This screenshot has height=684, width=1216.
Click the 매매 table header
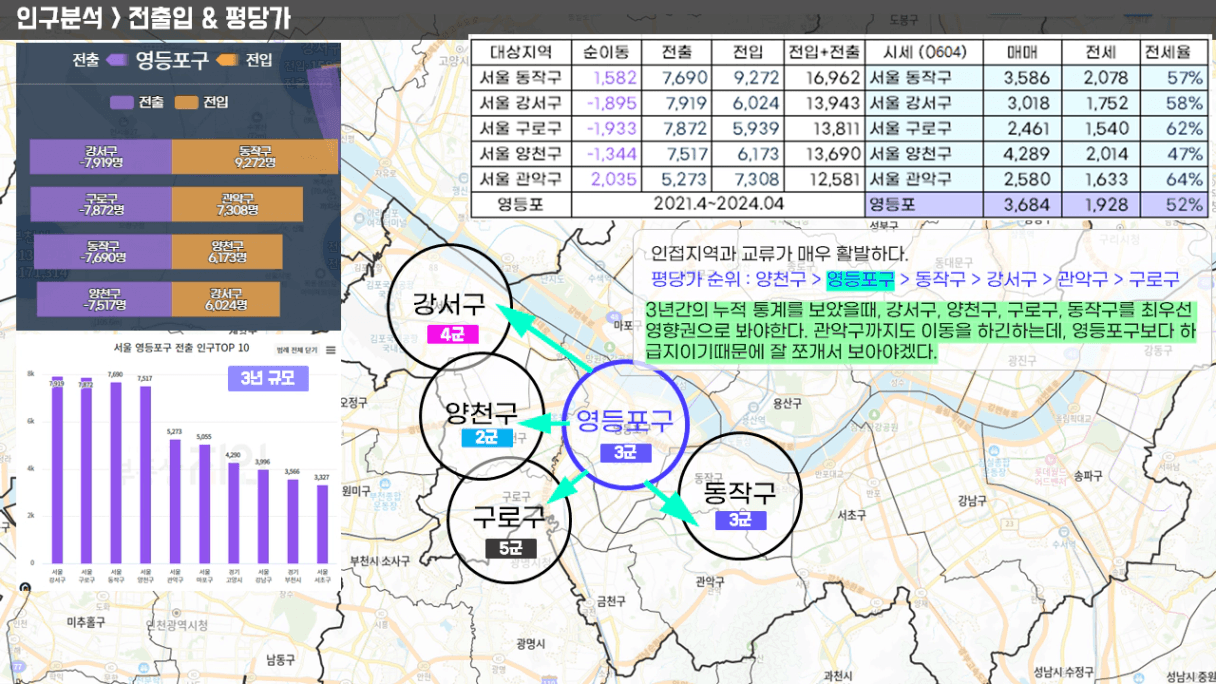point(1024,52)
